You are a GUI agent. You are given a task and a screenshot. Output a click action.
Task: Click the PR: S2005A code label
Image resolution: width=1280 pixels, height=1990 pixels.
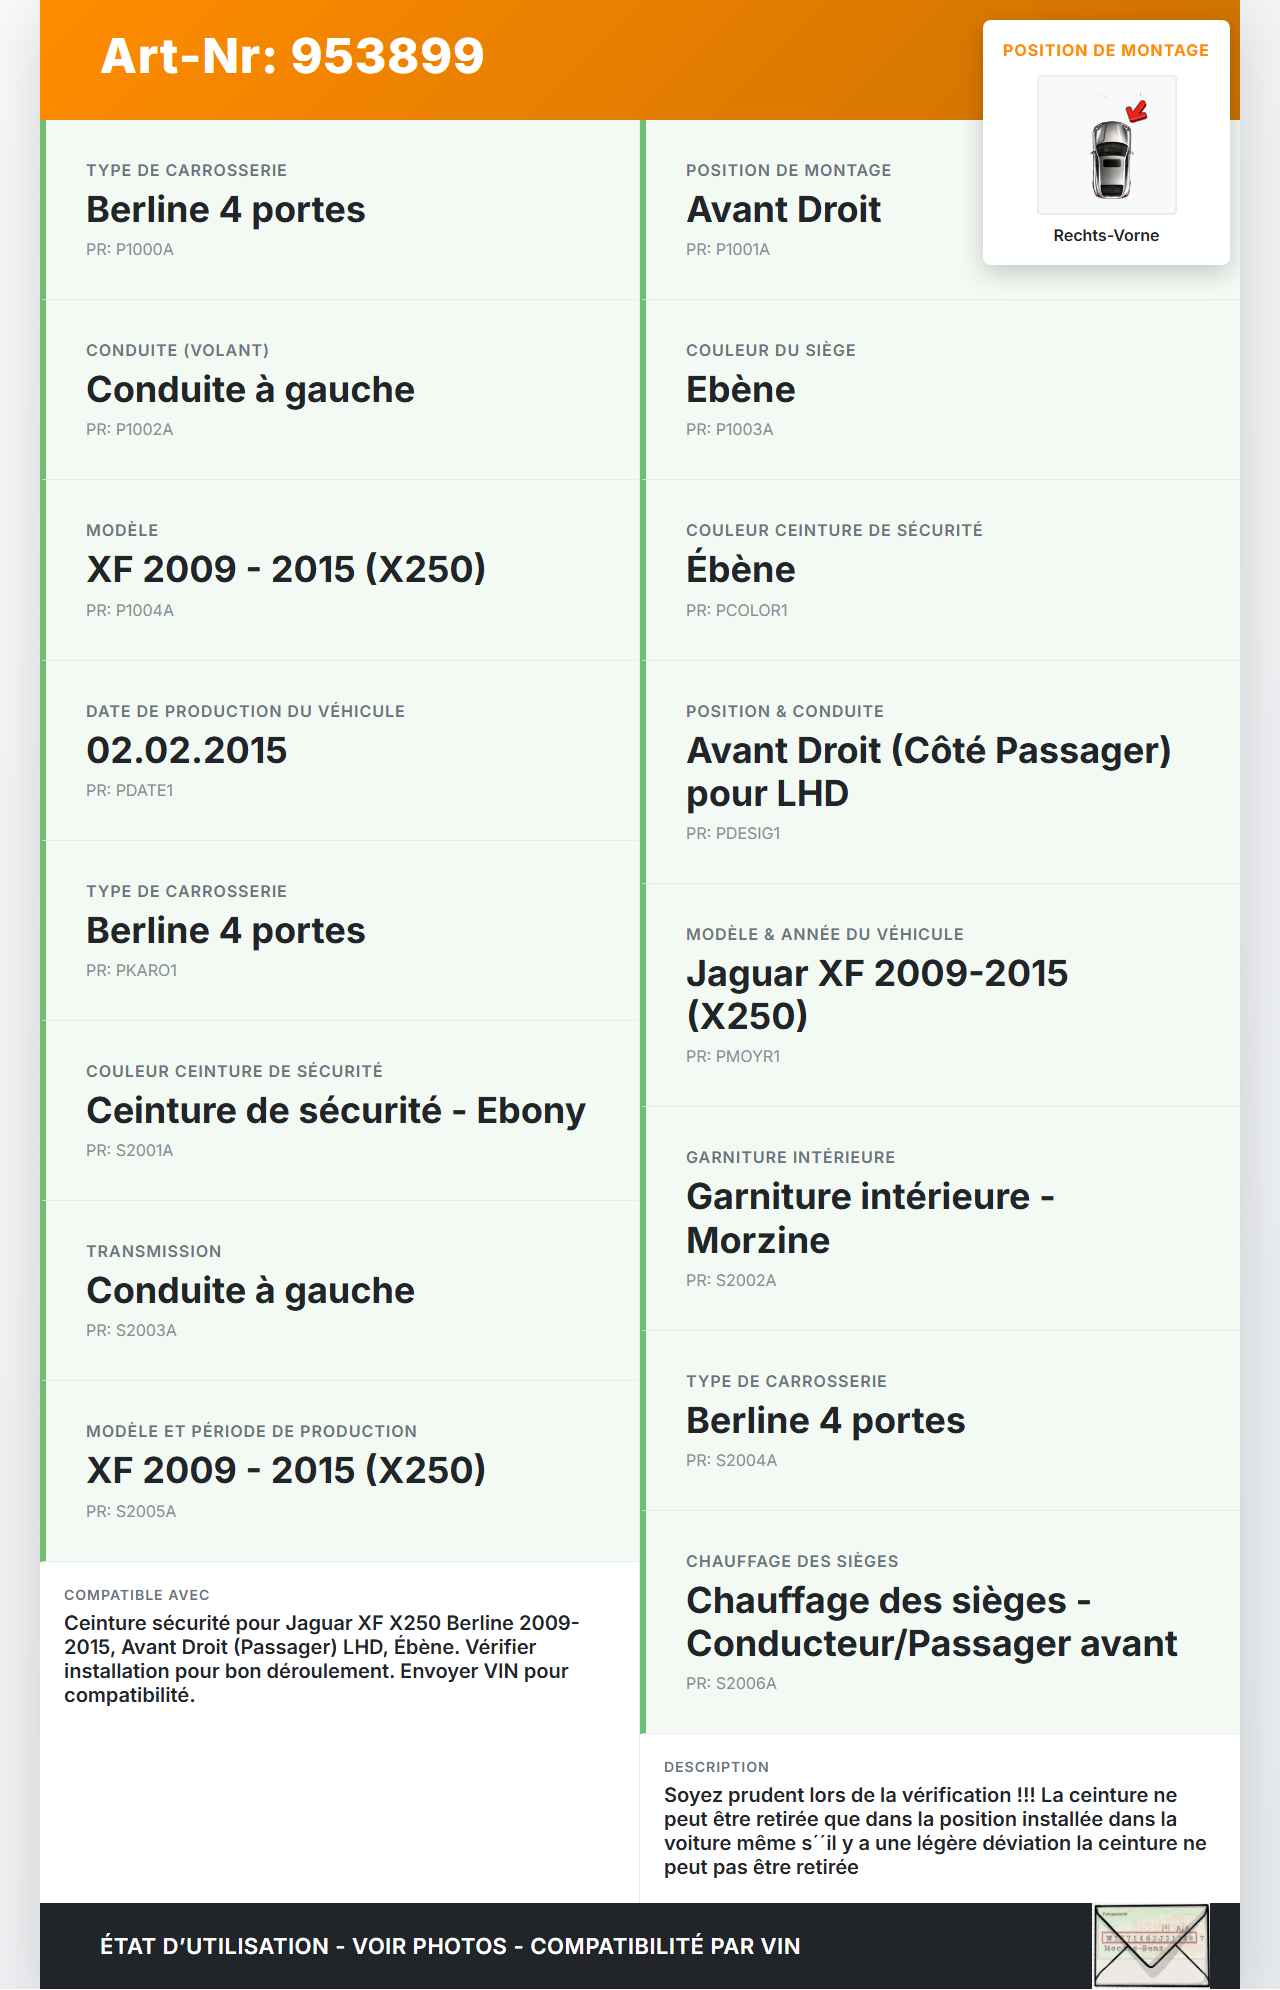(x=131, y=1511)
